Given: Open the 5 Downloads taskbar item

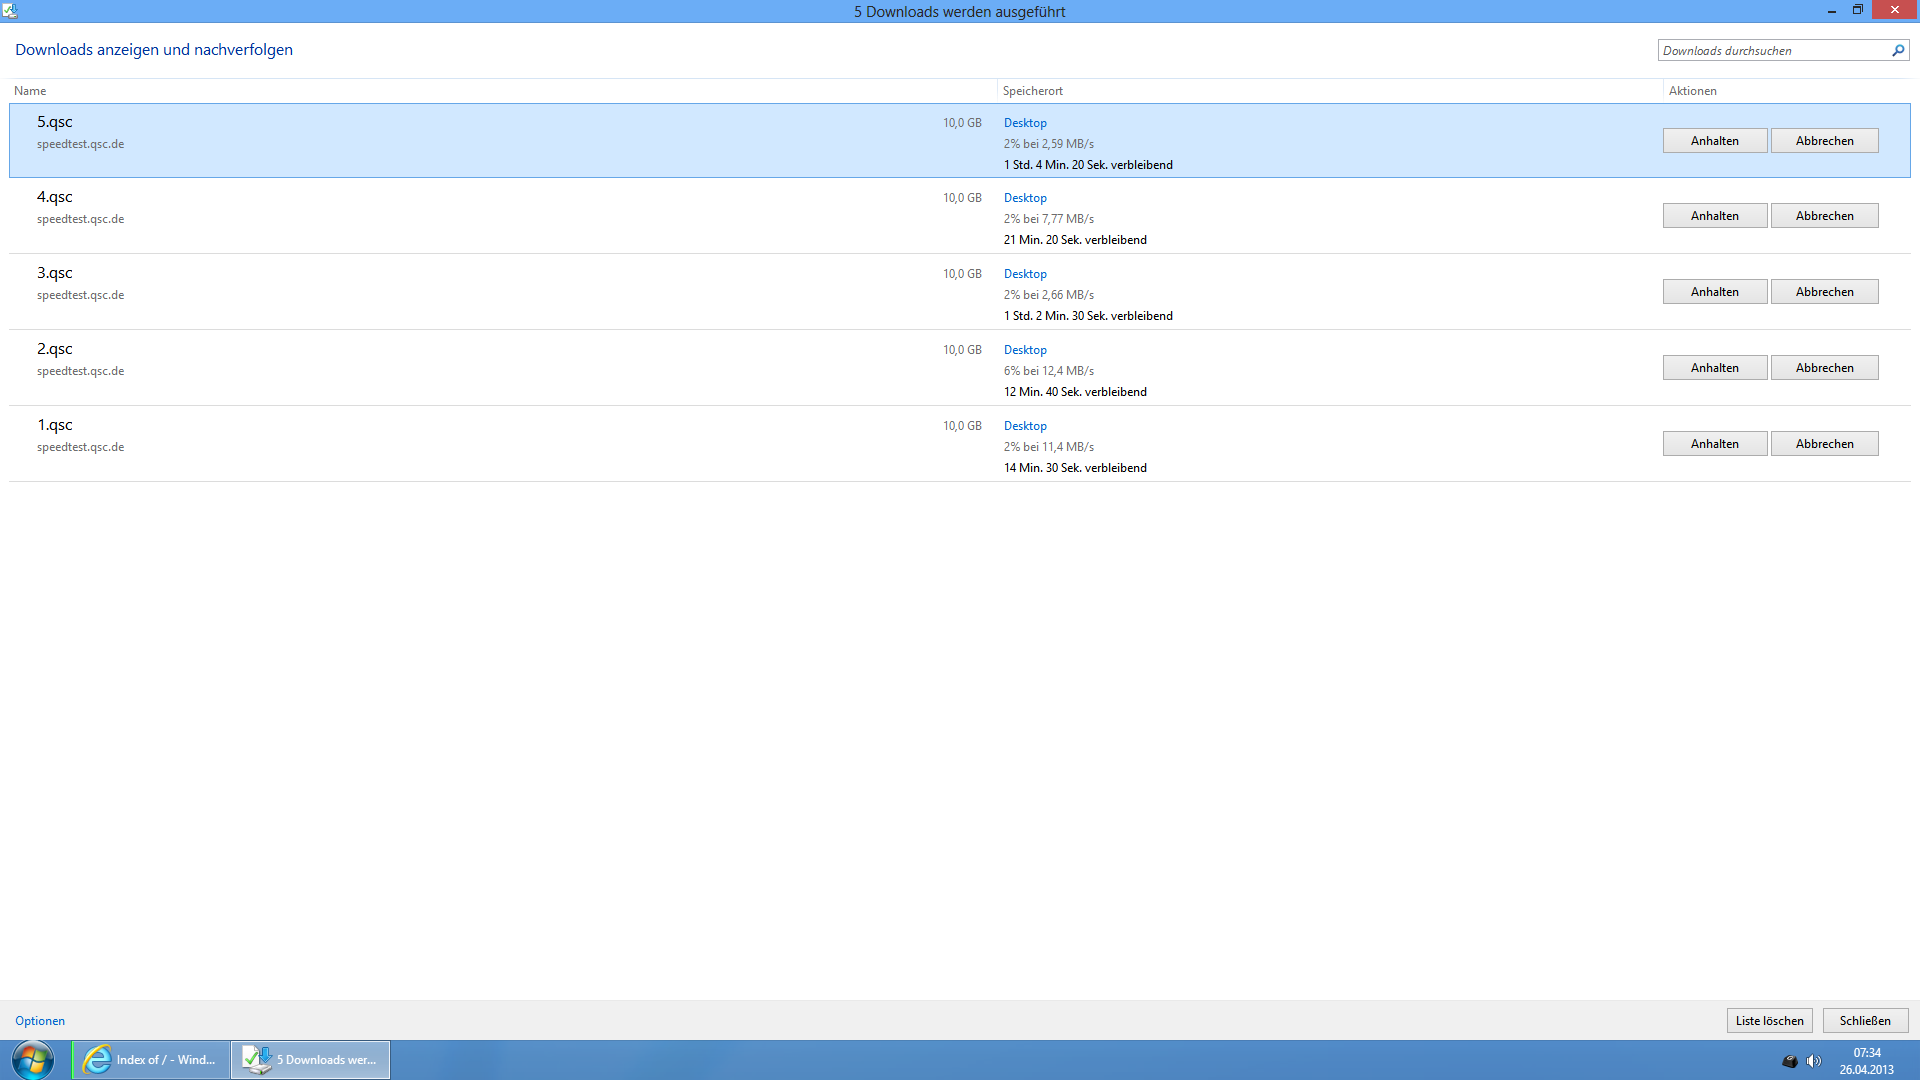Looking at the screenshot, I should point(311,1060).
